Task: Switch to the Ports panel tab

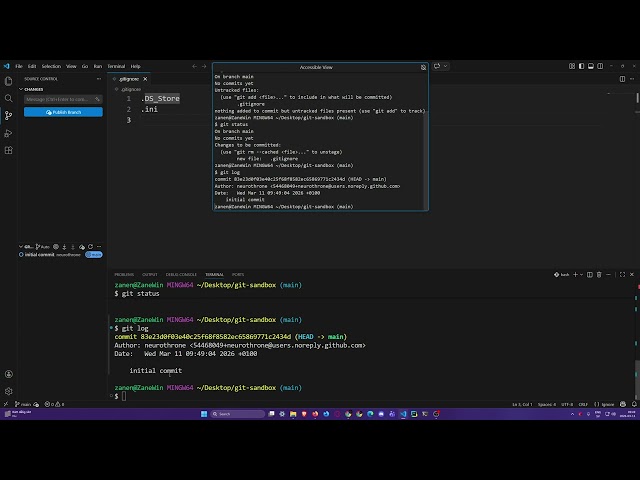Action: click(x=238, y=275)
